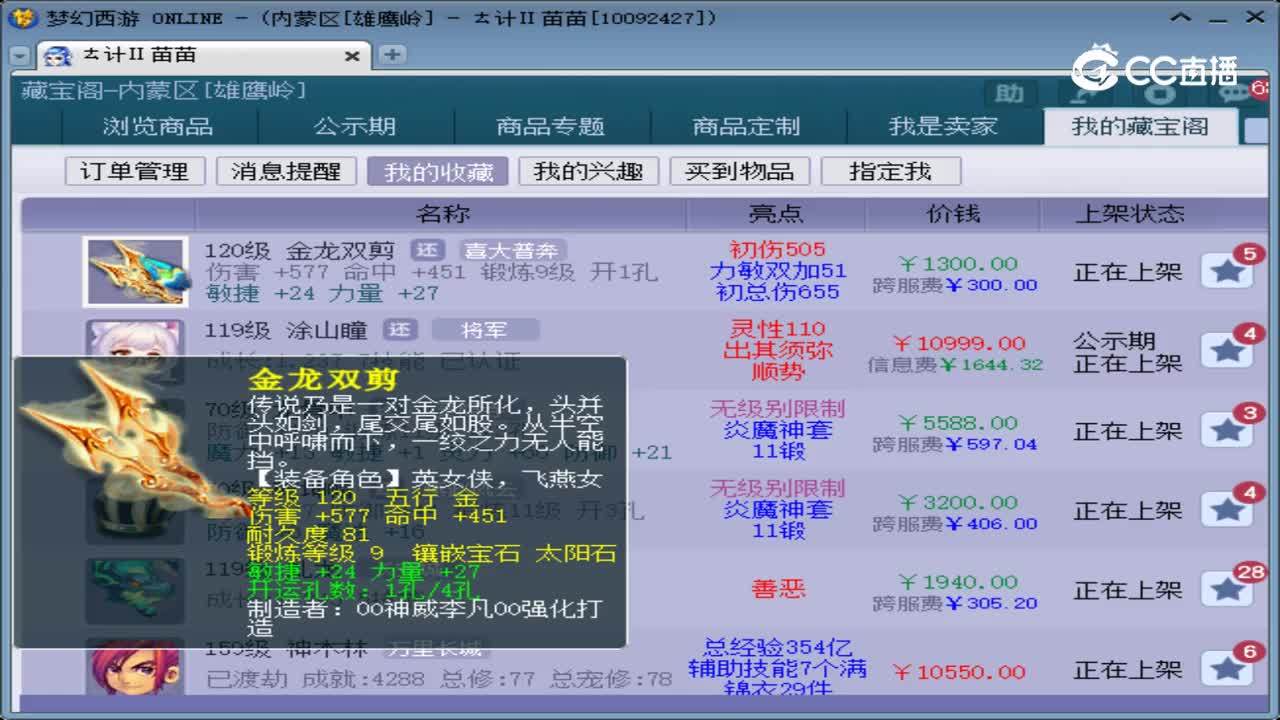
Task: Open 神木林 character avatar thumbnail
Action: tap(135, 666)
